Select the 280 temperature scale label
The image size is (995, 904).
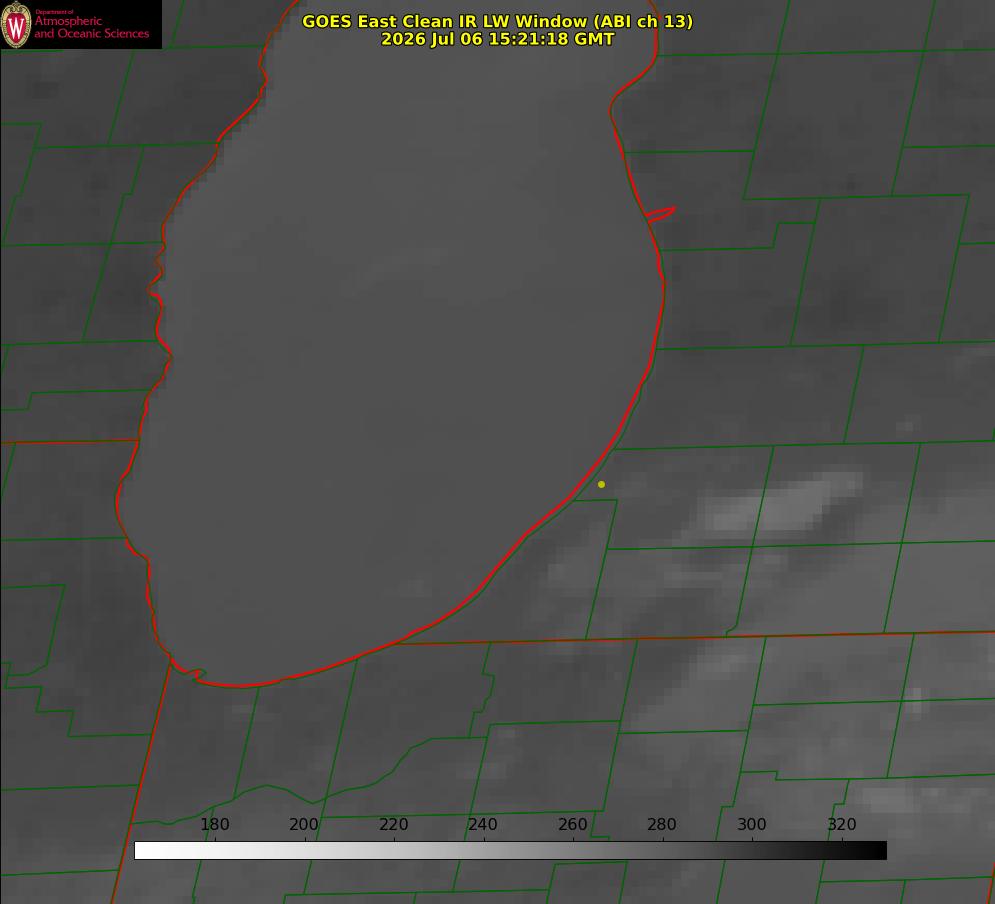click(x=662, y=824)
